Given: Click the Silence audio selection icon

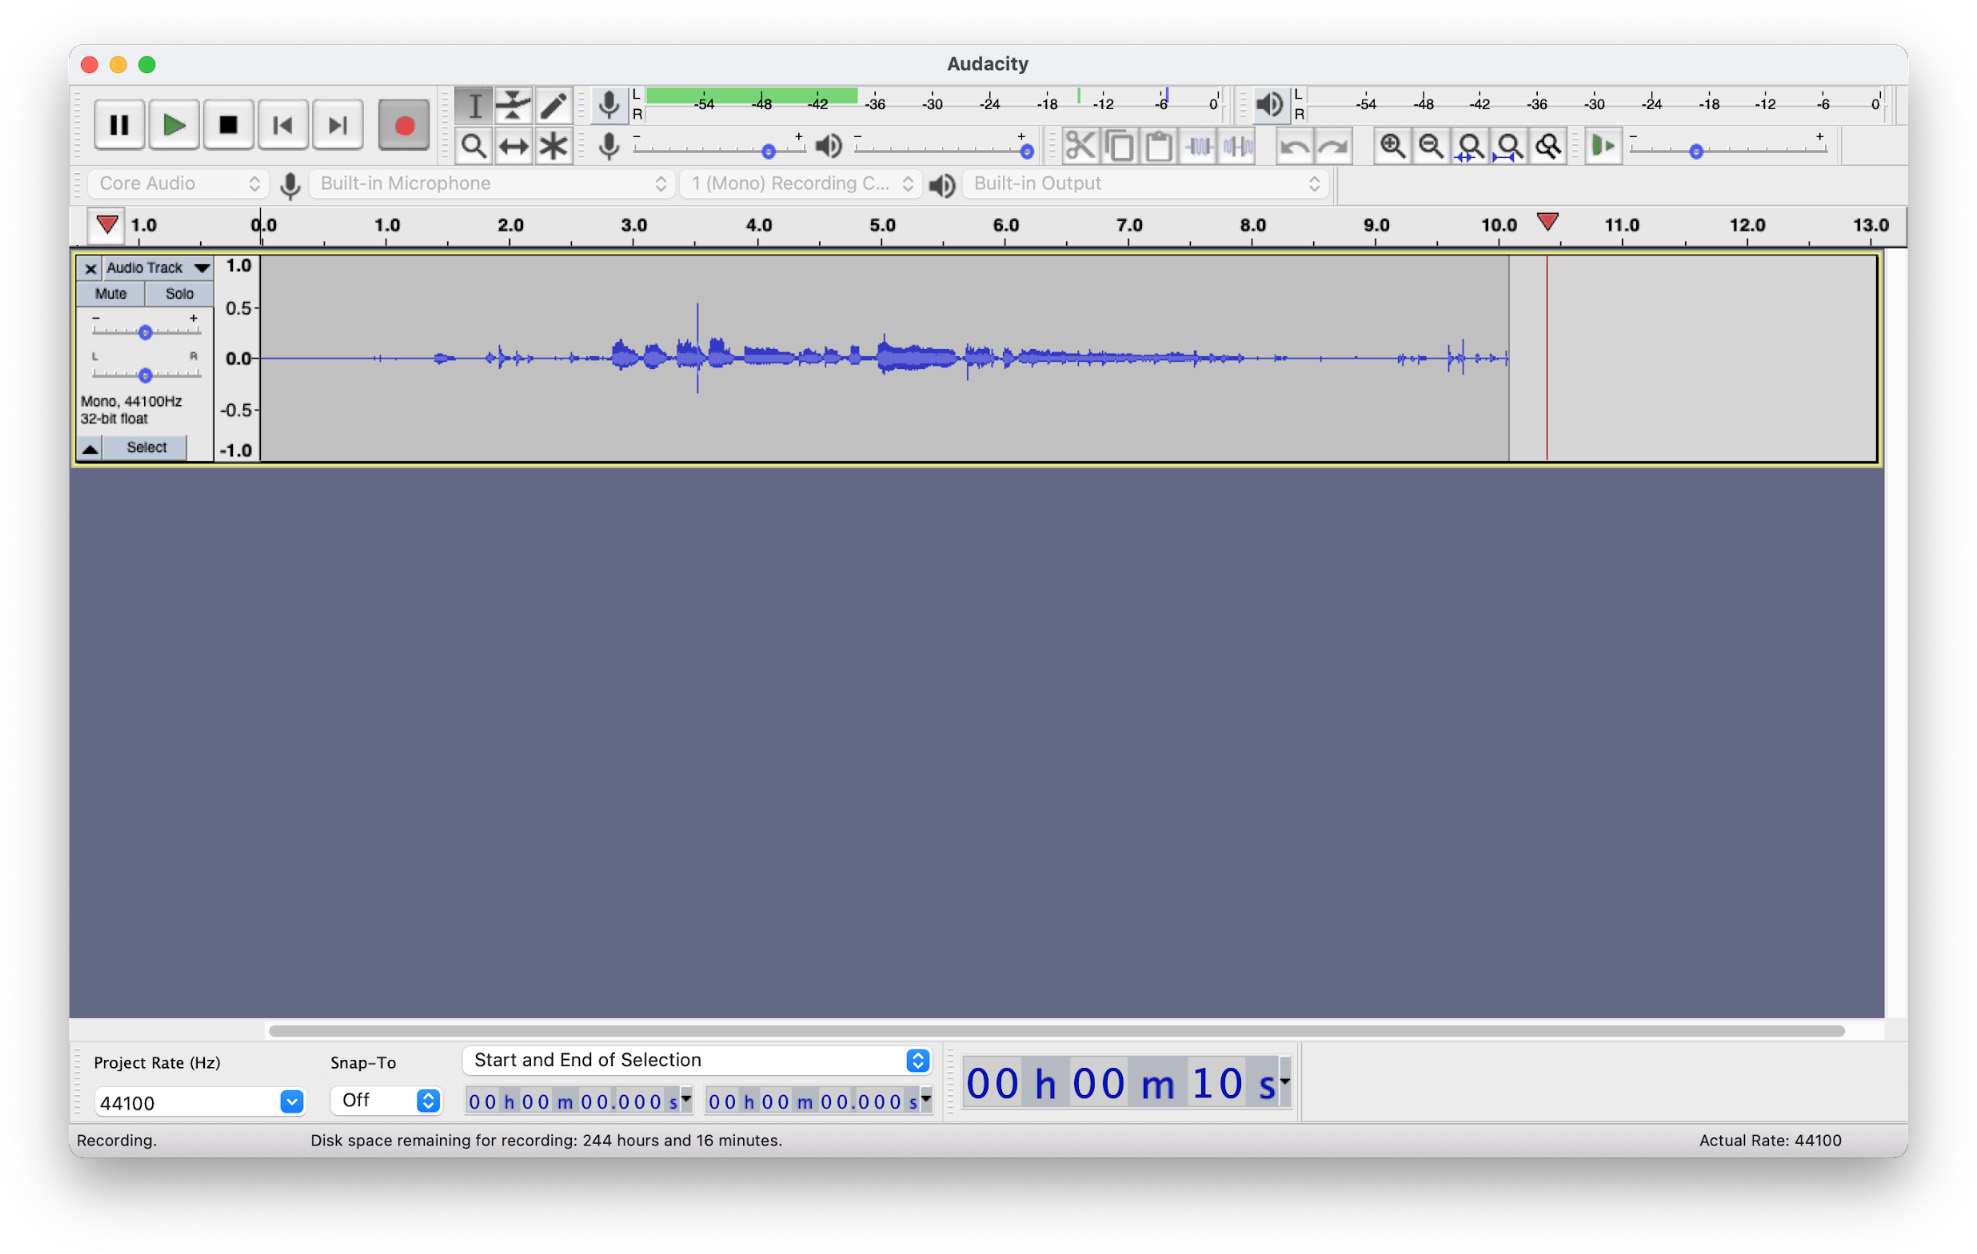Looking at the screenshot, I should click(1238, 146).
